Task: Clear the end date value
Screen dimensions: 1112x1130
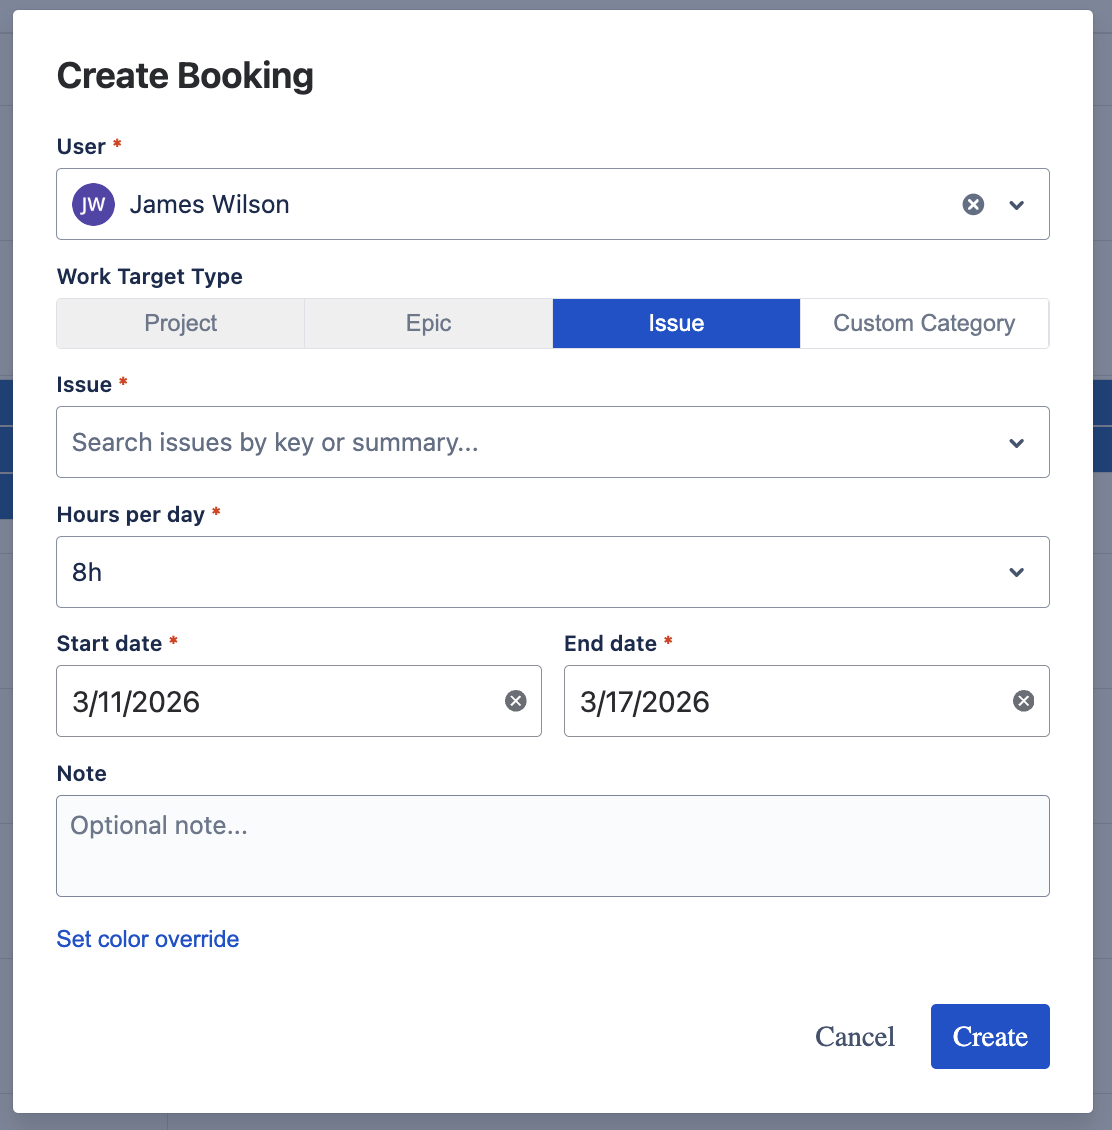Action: tap(1023, 701)
